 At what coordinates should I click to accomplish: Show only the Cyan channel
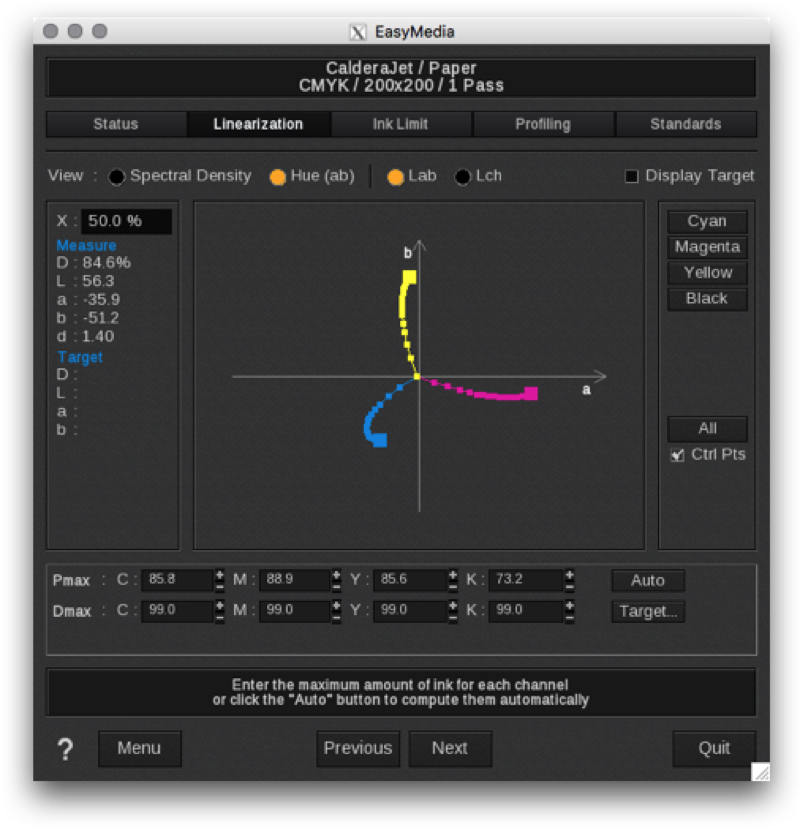(x=707, y=221)
